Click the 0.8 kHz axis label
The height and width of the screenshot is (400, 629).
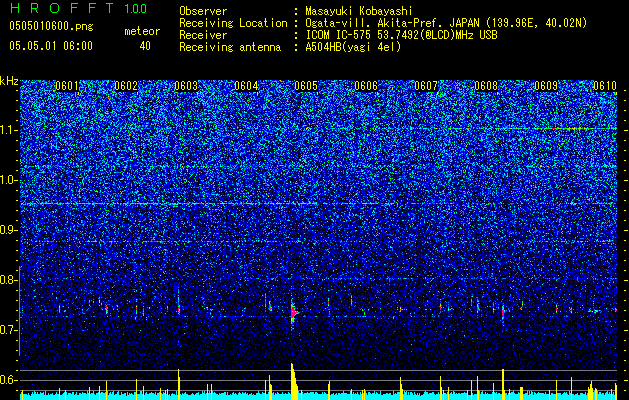pyautogui.click(x=8, y=280)
